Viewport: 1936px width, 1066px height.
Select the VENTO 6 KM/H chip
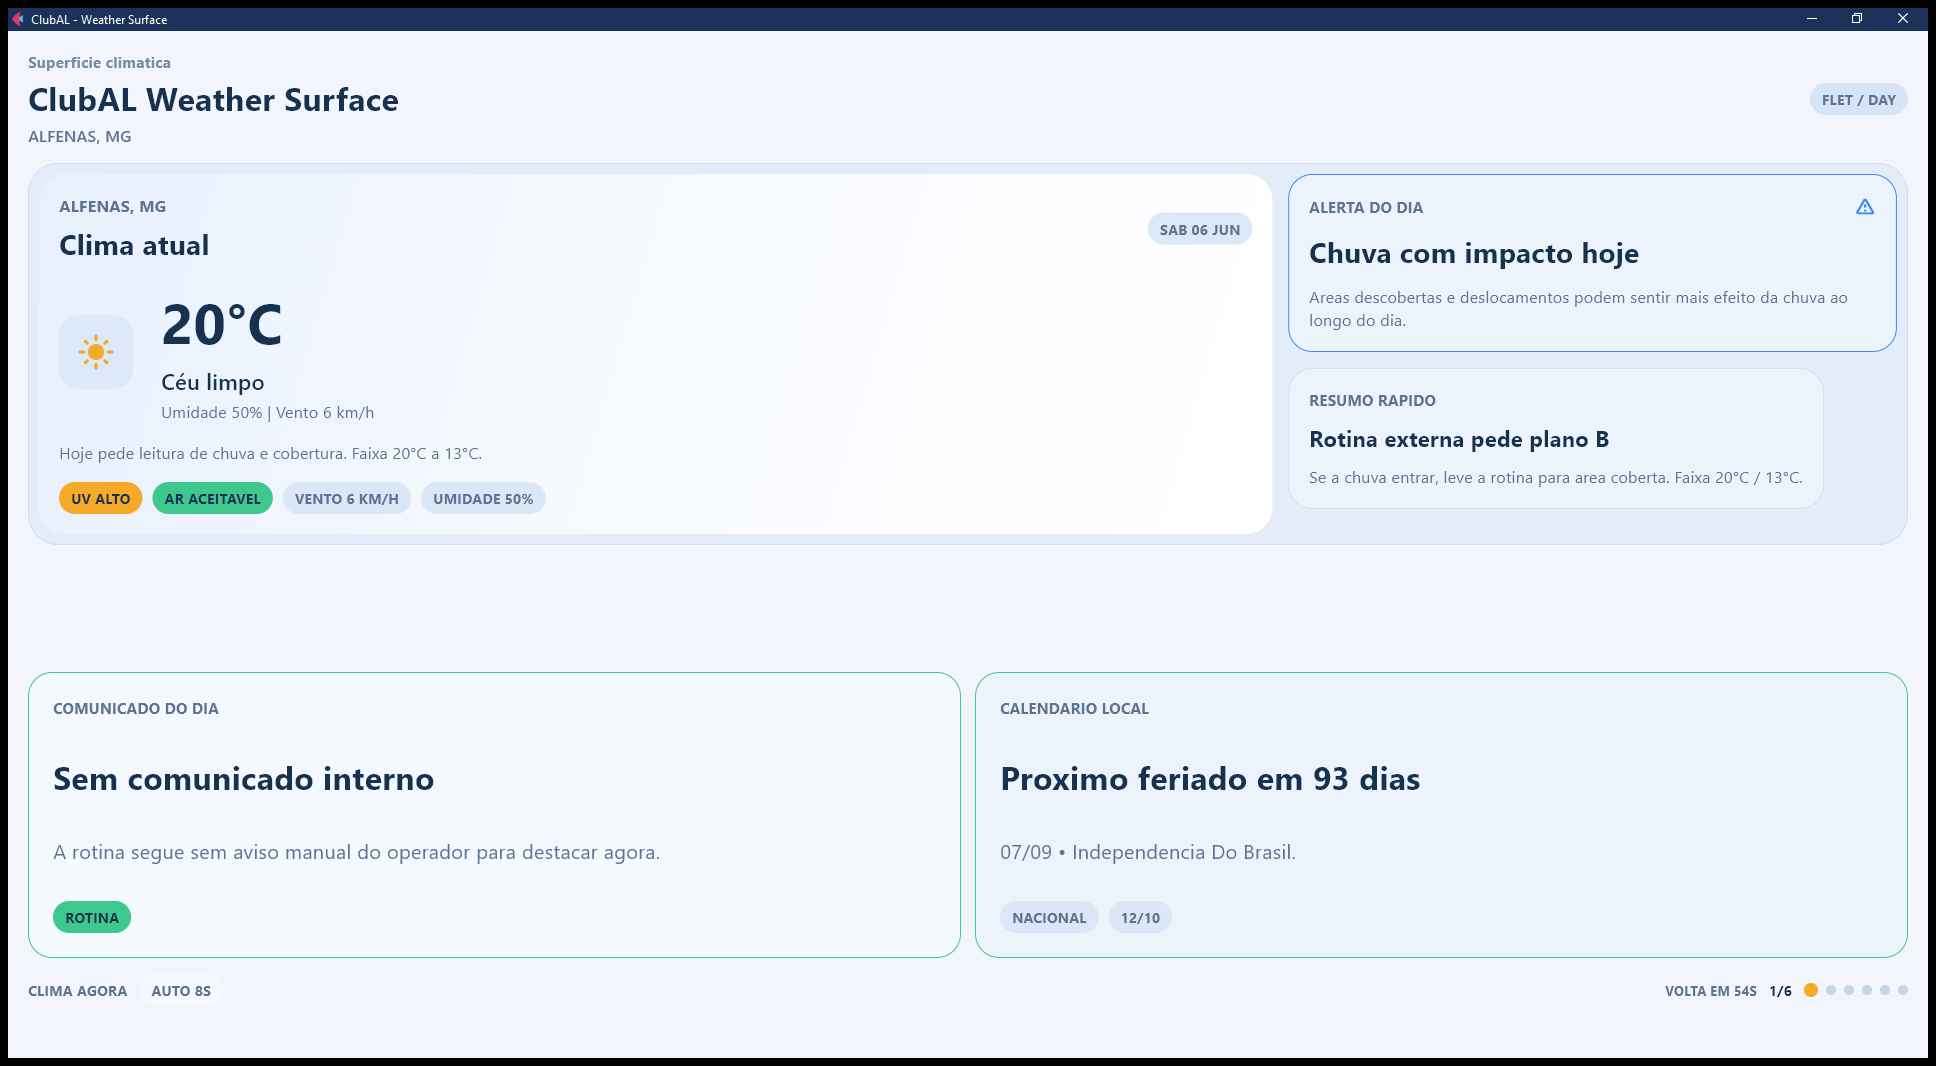coord(347,499)
